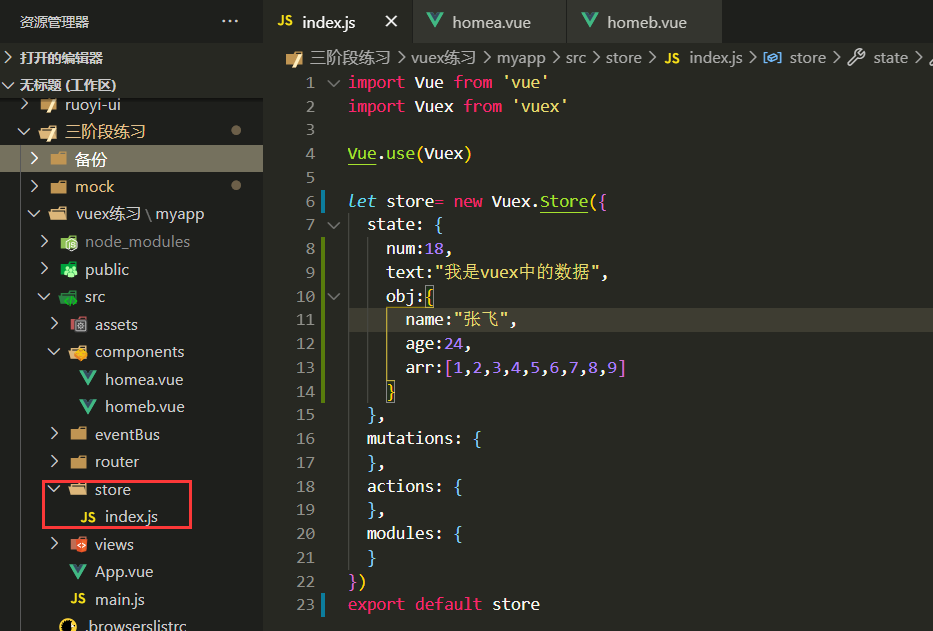Collapse the 三阶段练习 folder chevron

24,132
